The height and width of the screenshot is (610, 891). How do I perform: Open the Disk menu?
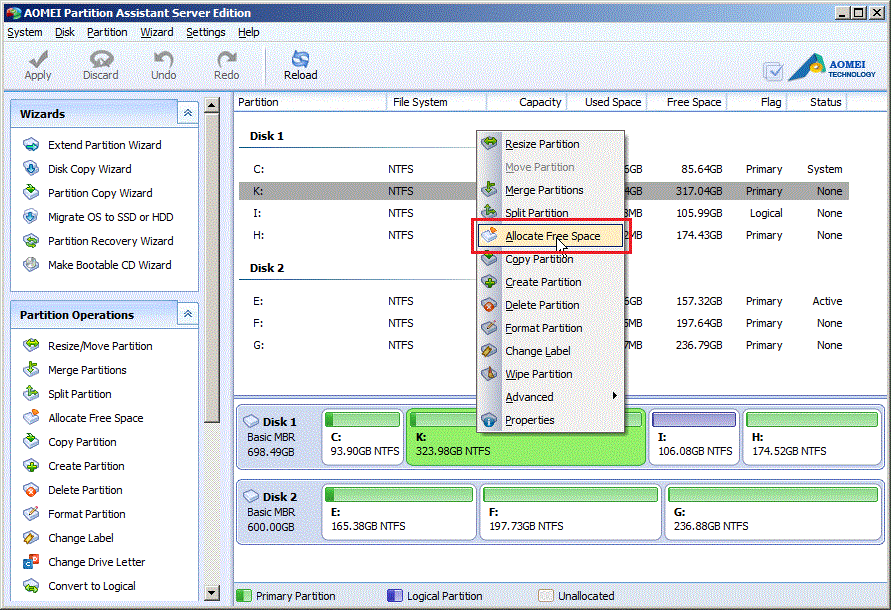(65, 32)
